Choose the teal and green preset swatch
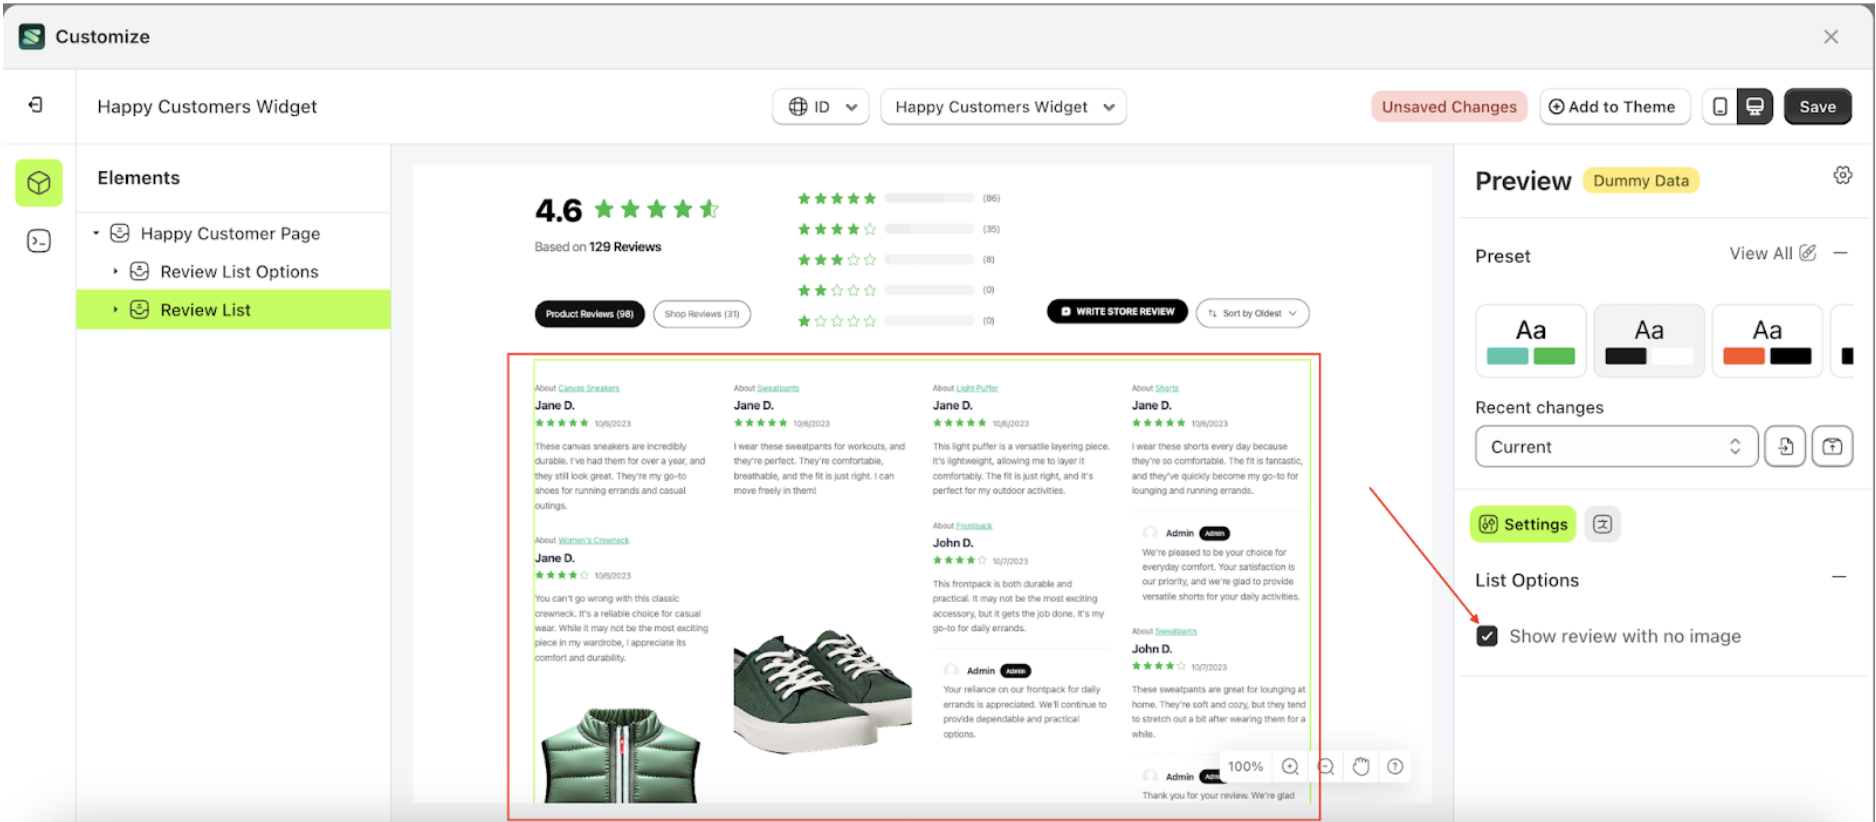Image resolution: width=1876 pixels, height=822 pixels. 1530,341
